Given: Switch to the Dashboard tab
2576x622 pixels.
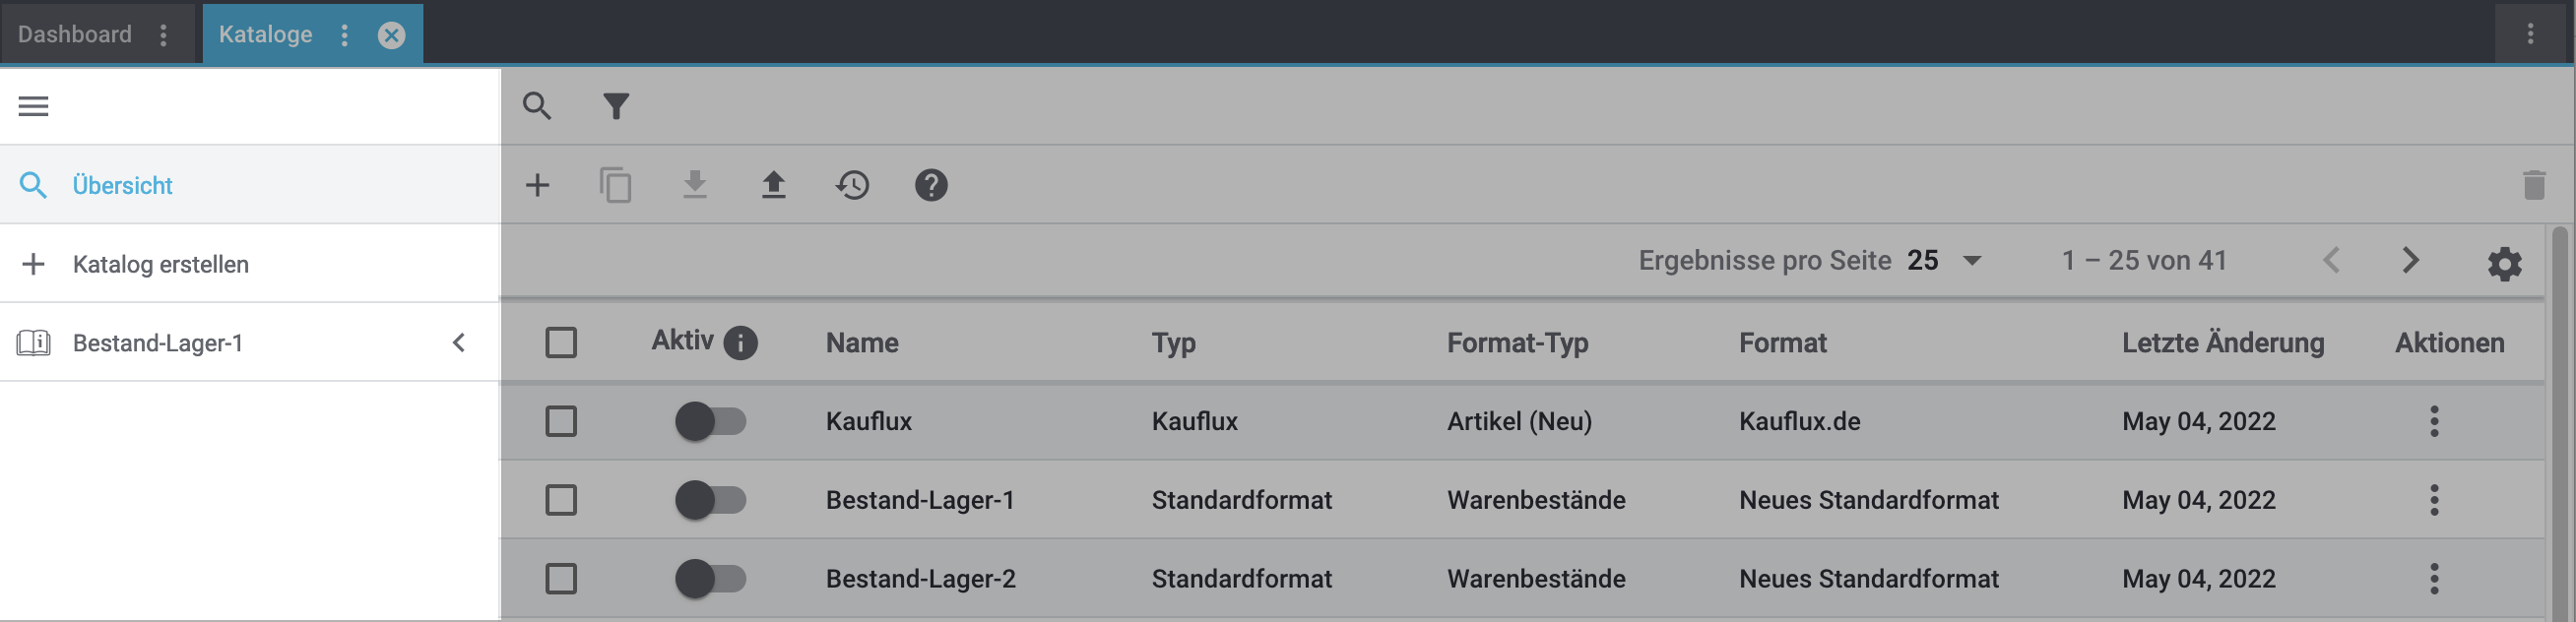Looking at the screenshot, I should [75, 34].
